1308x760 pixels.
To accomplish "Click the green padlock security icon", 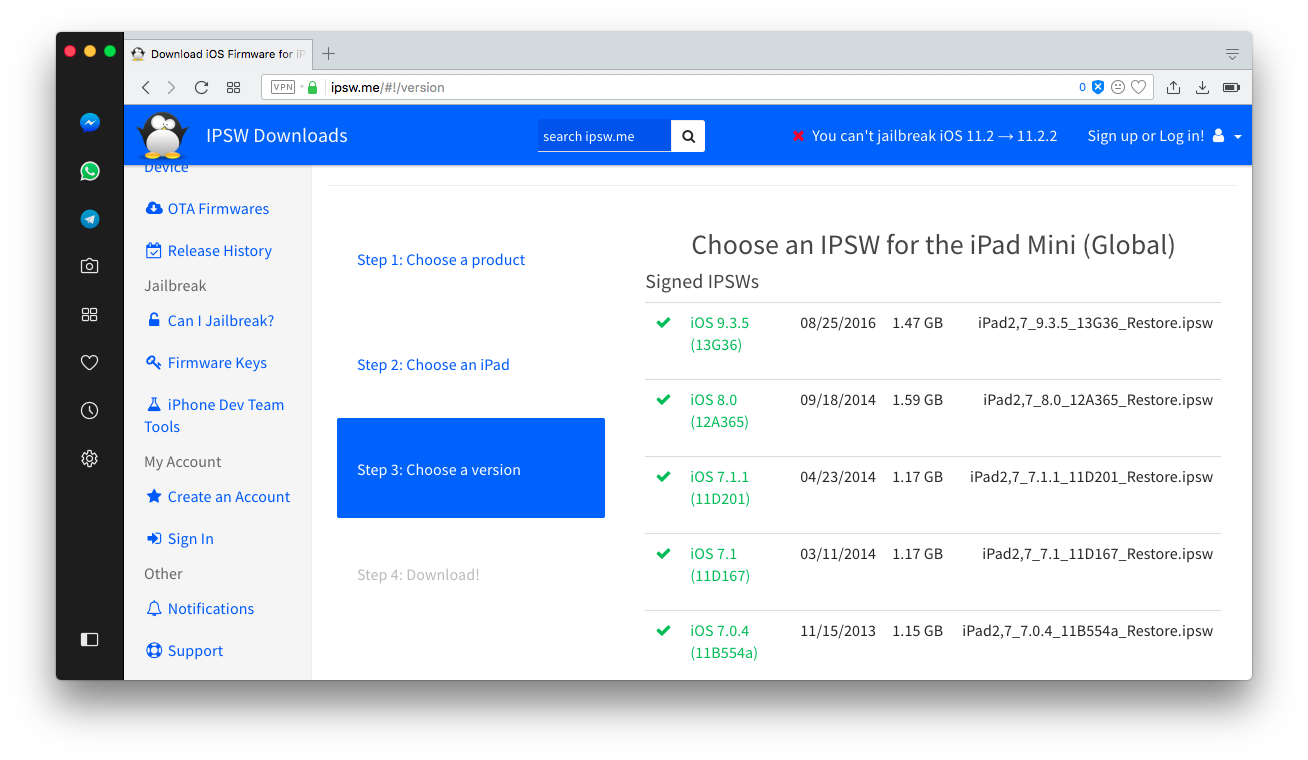I will [x=312, y=87].
